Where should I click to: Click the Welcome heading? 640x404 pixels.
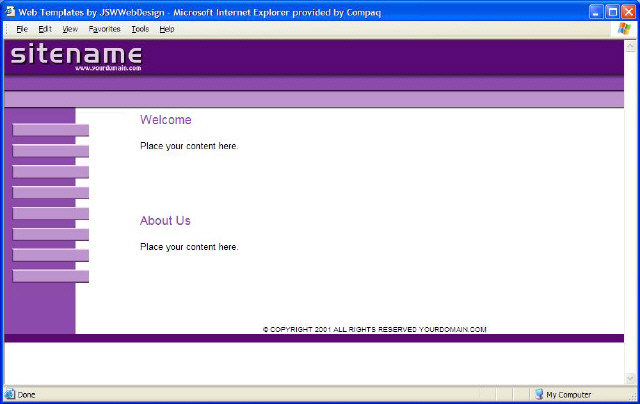[x=165, y=120]
